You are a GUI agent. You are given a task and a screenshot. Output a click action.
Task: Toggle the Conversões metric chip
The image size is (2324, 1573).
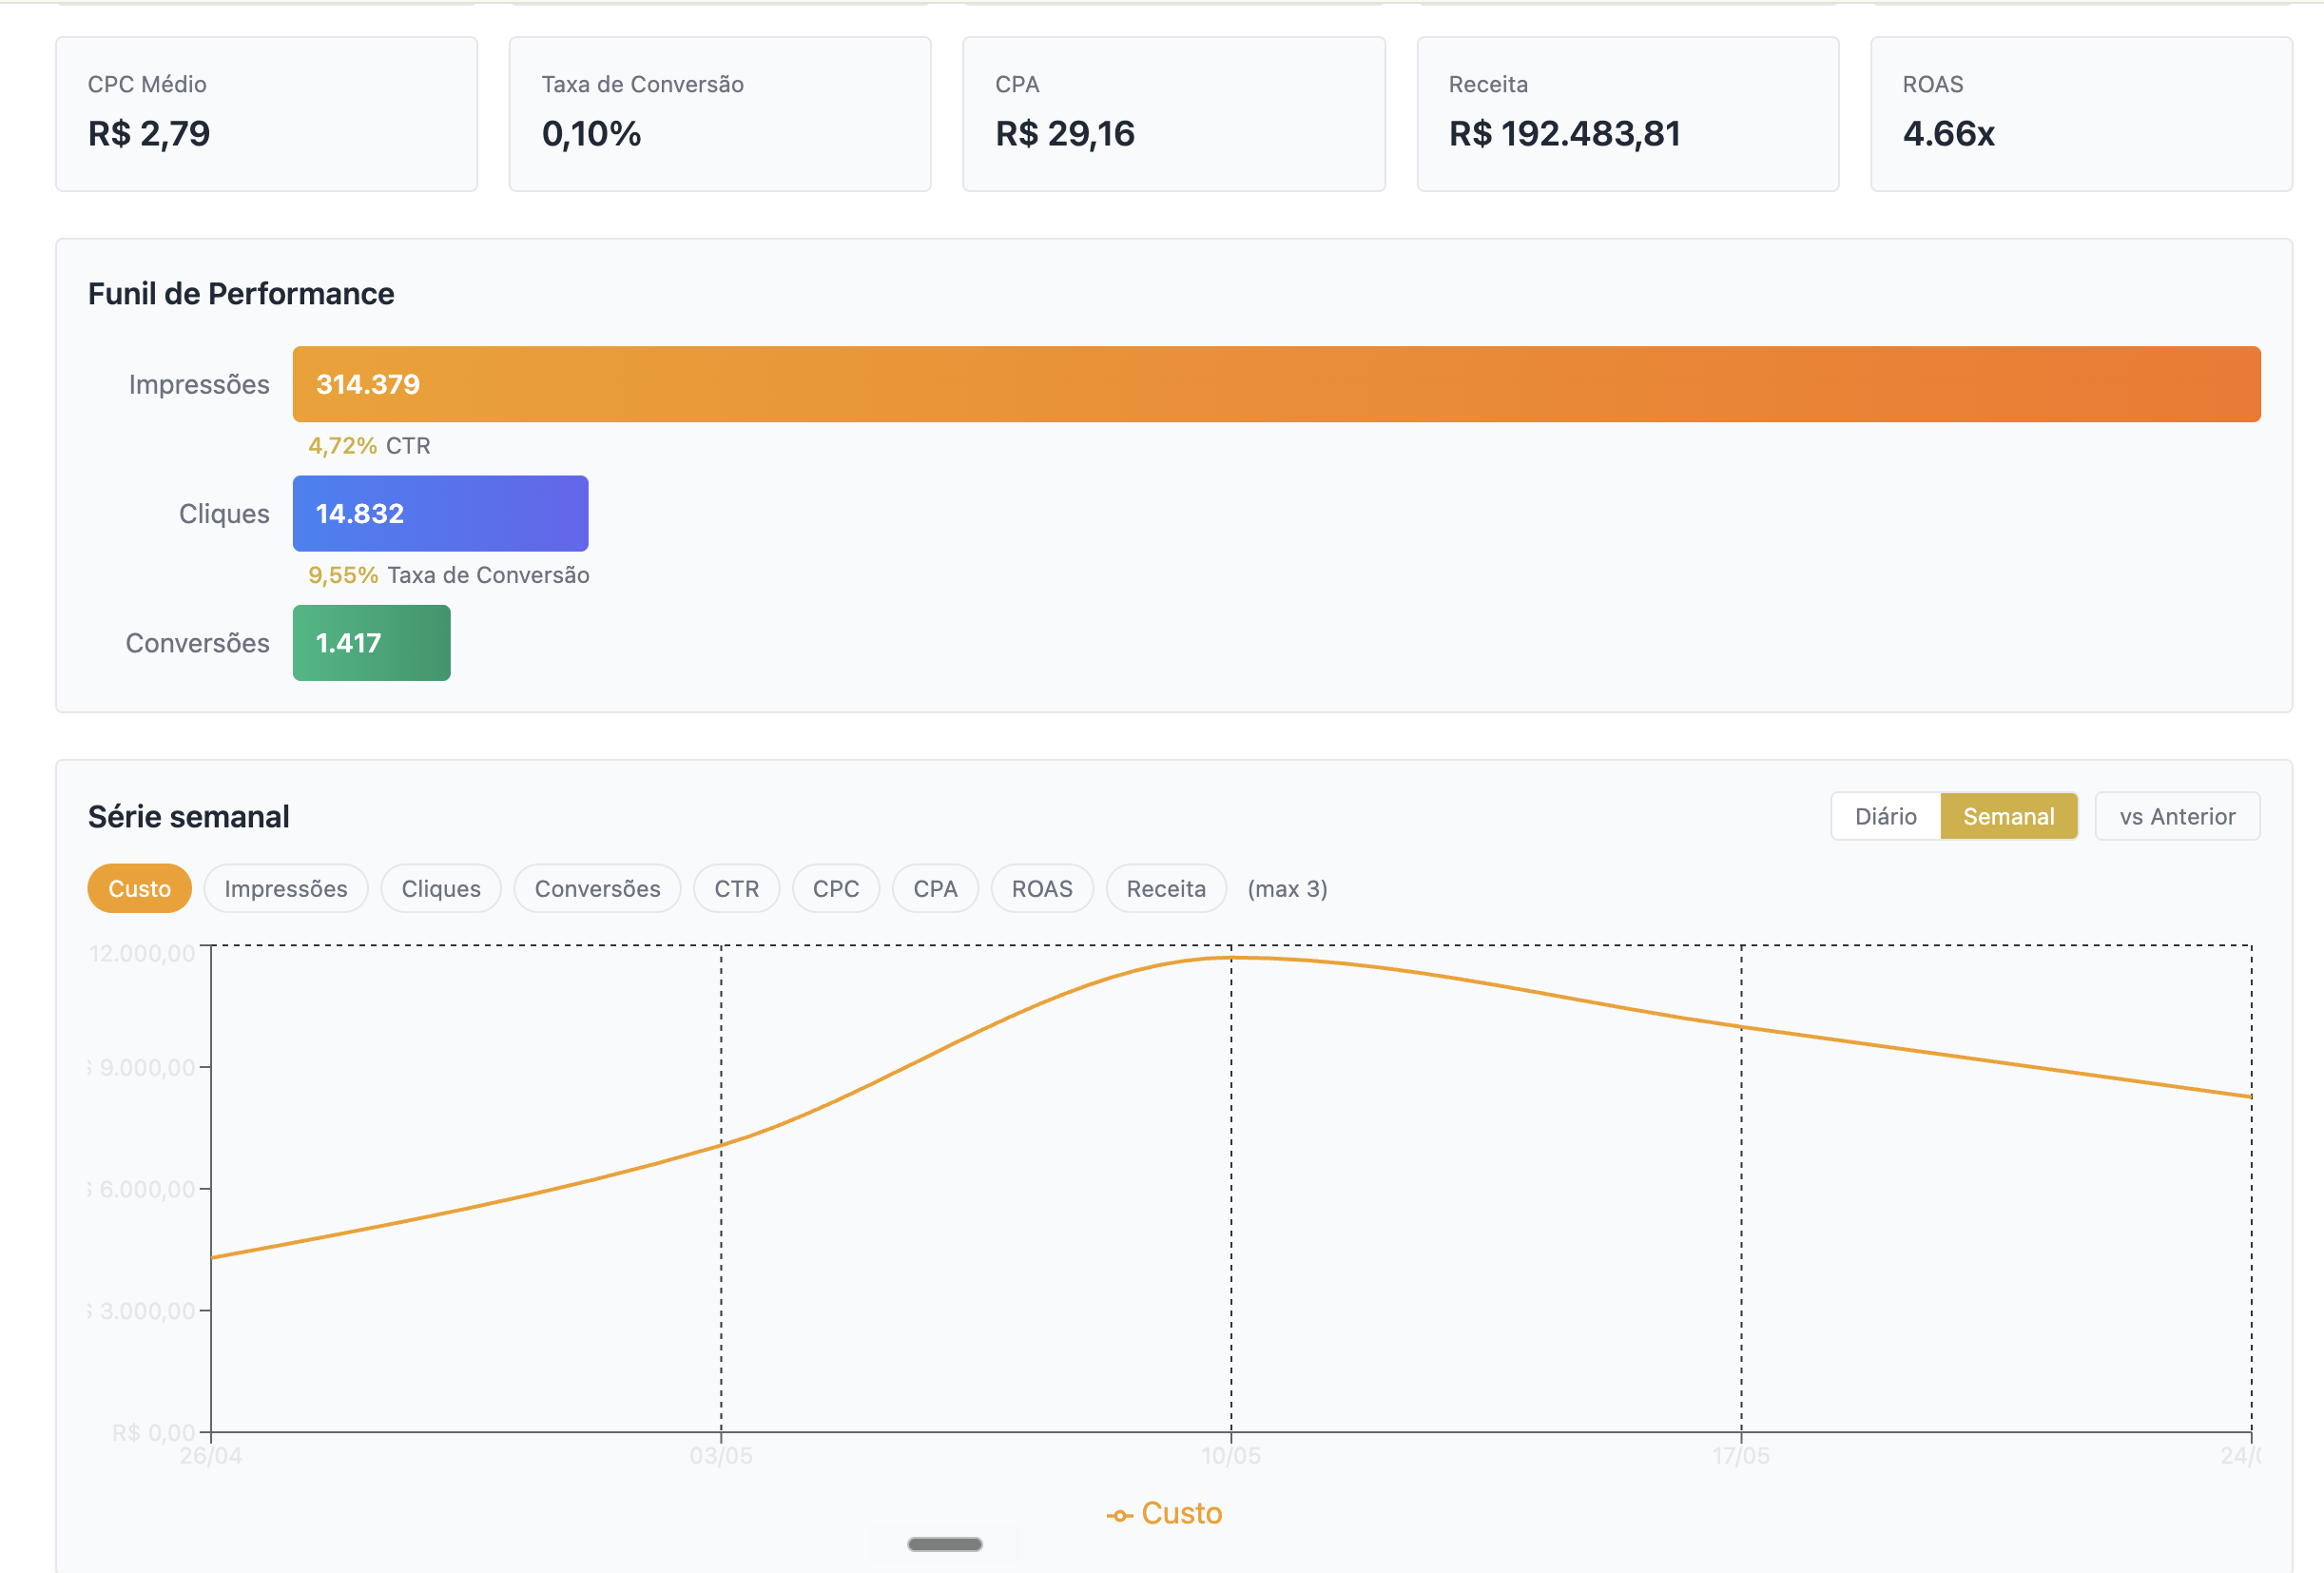(597, 888)
